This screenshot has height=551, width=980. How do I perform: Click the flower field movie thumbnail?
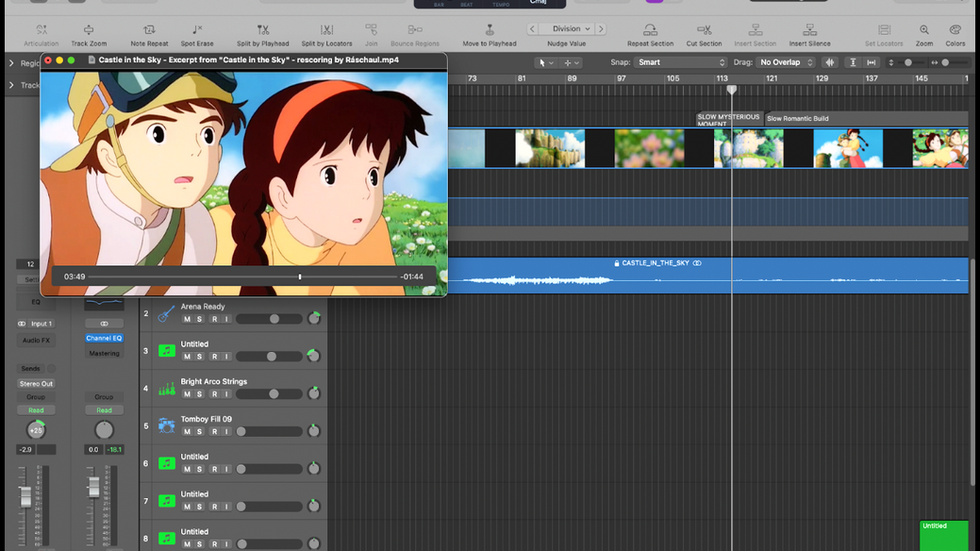pos(649,148)
